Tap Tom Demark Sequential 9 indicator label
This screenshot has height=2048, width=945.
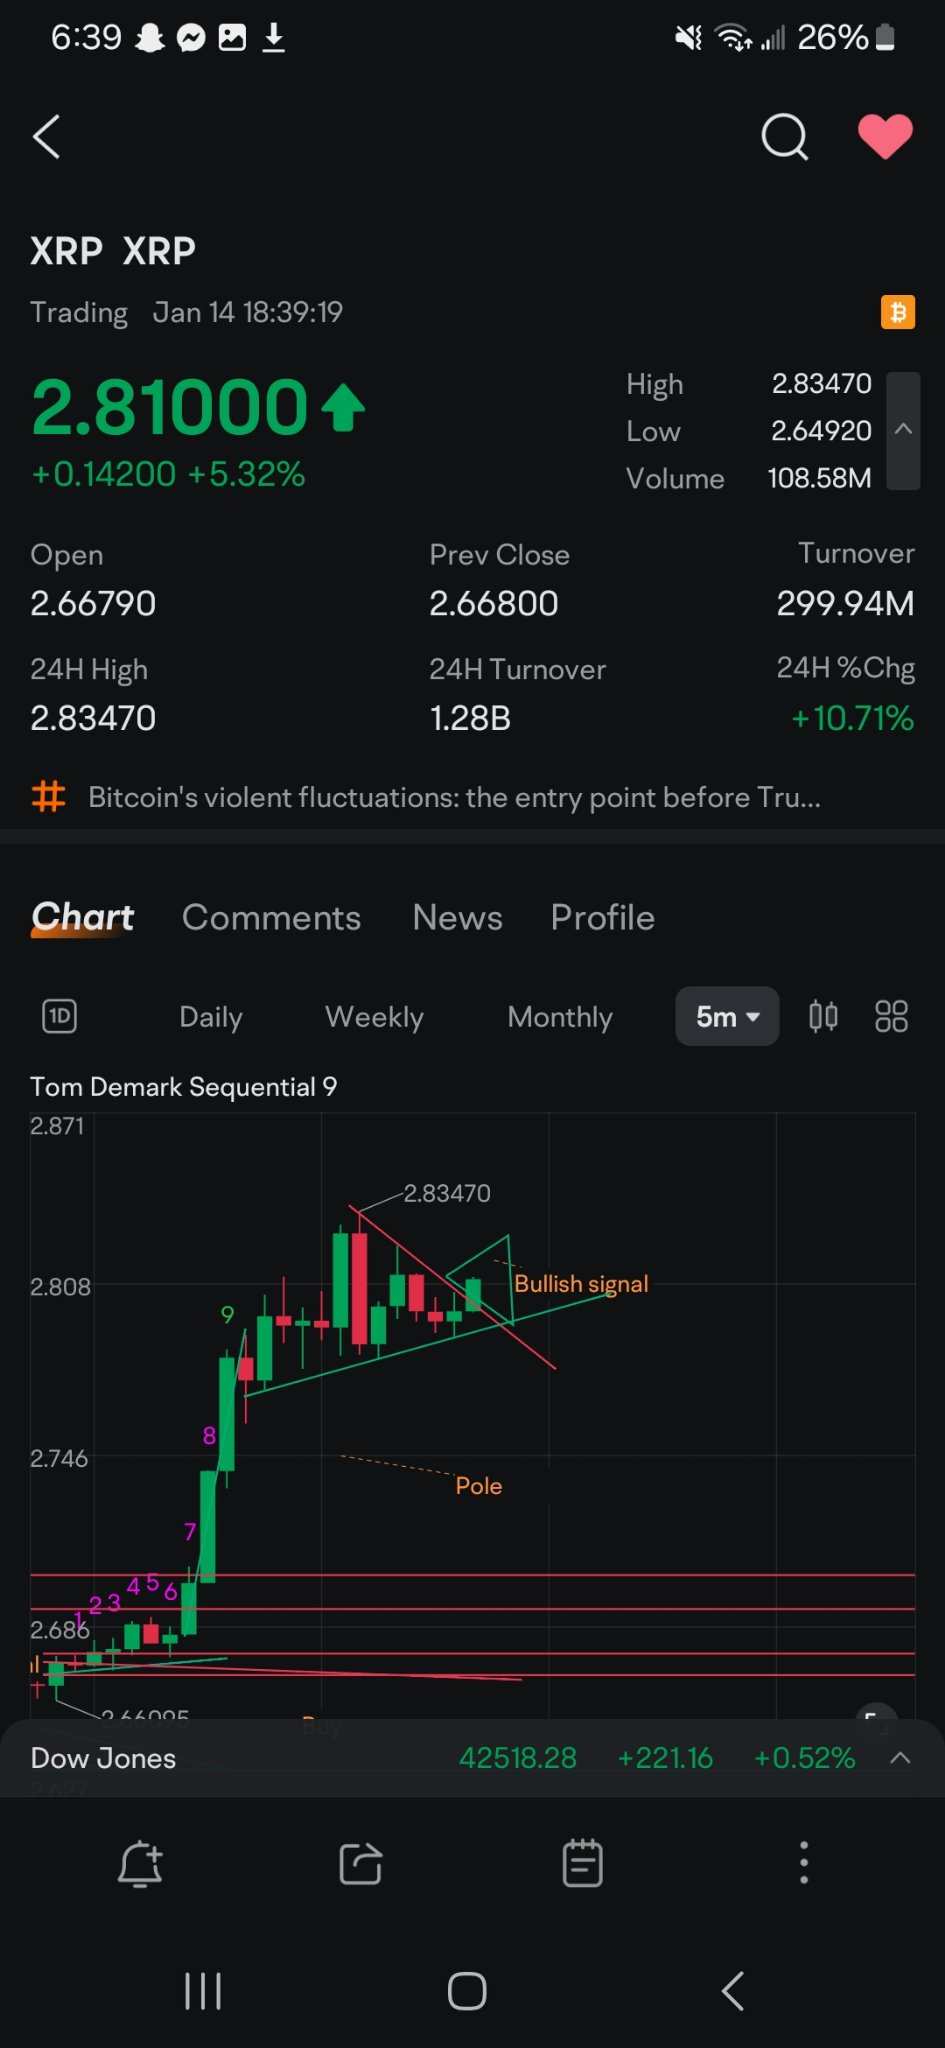(x=184, y=1087)
